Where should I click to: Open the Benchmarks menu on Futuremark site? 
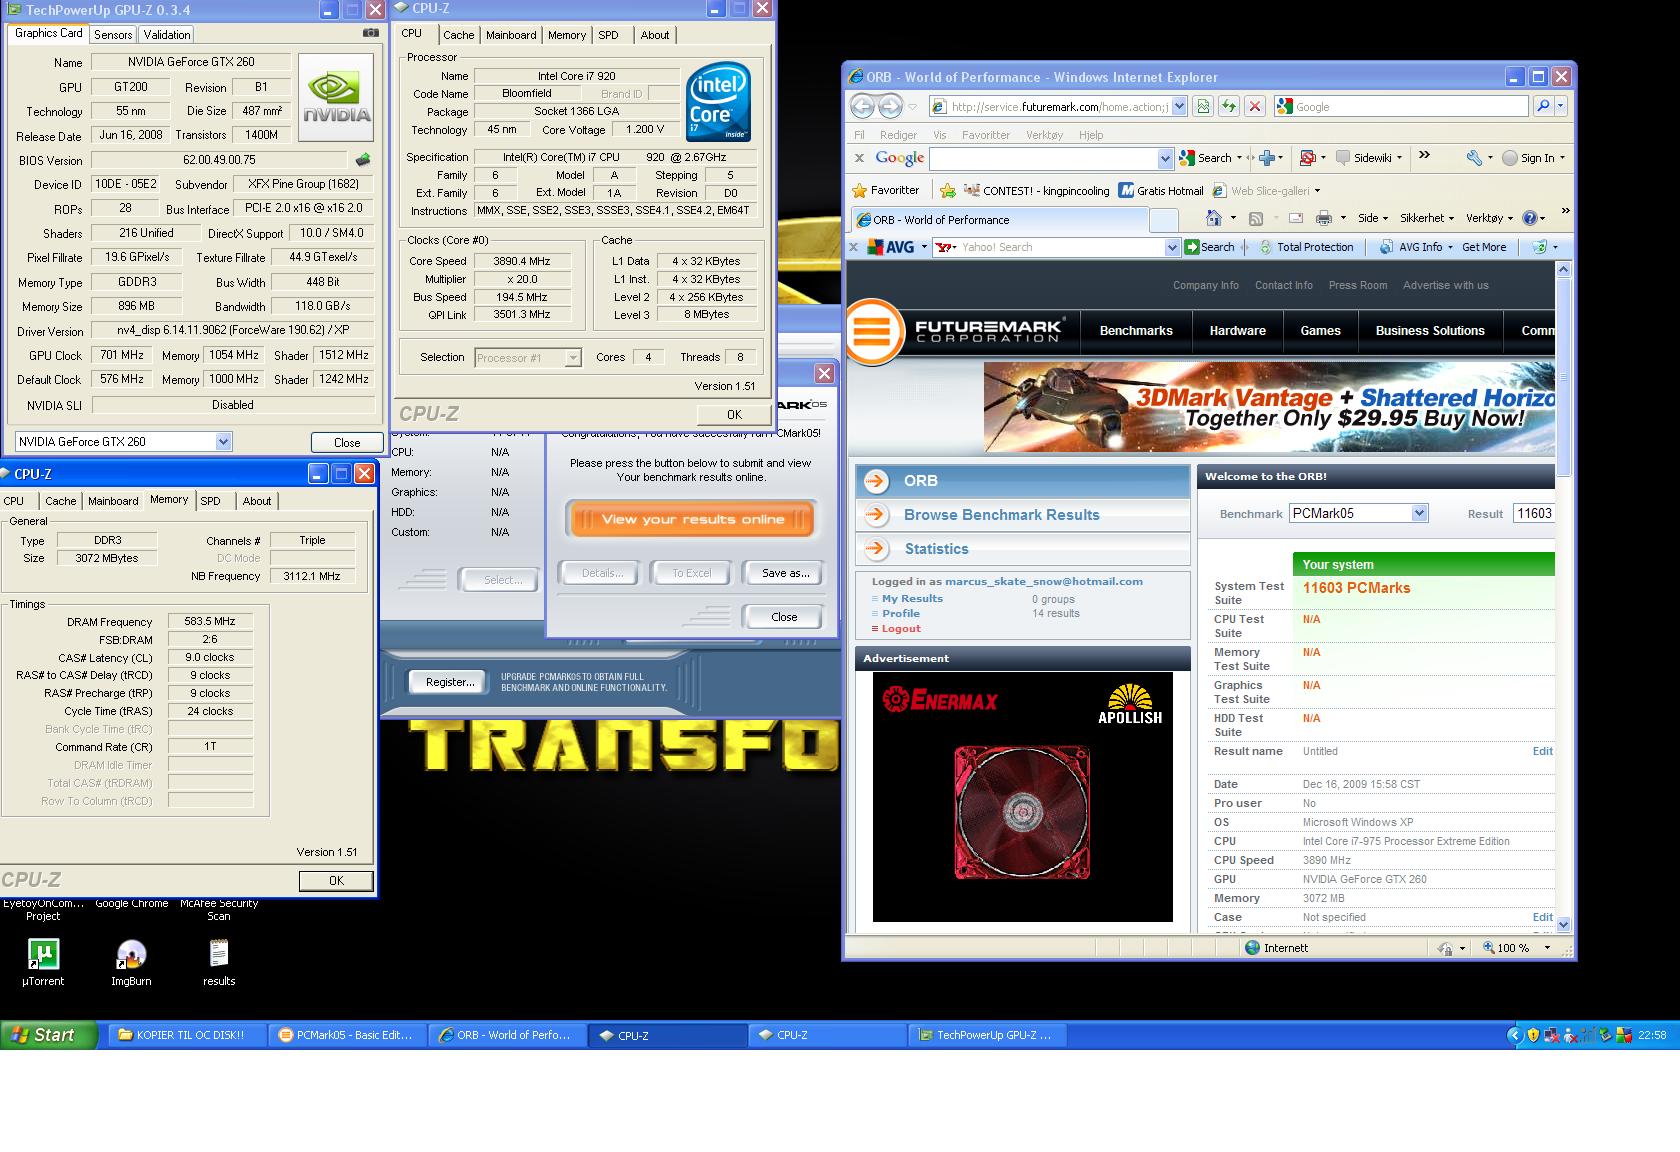coord(1136,330)
